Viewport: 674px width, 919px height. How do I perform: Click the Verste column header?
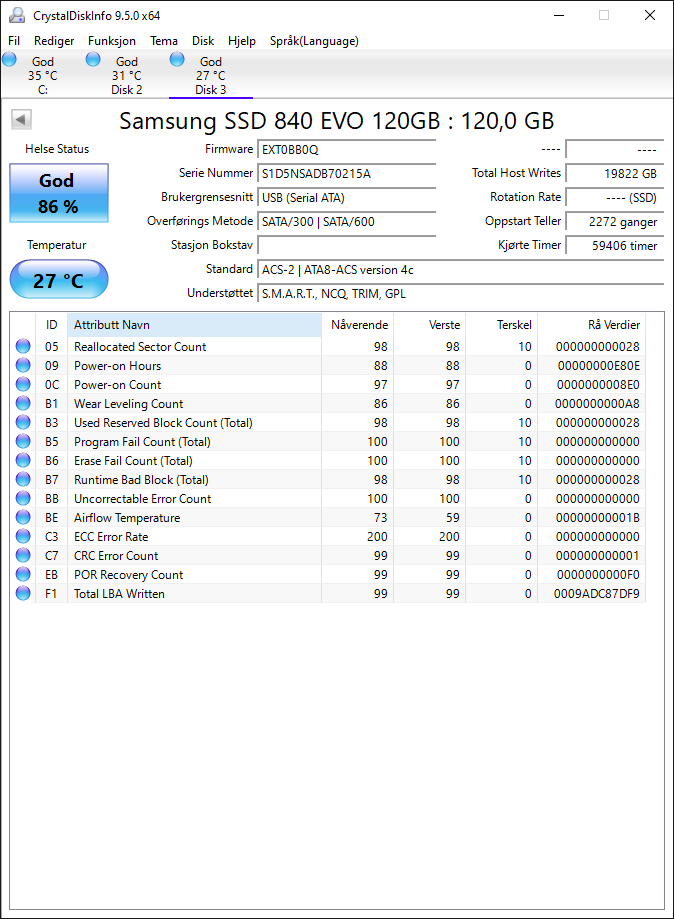[430, 325]
